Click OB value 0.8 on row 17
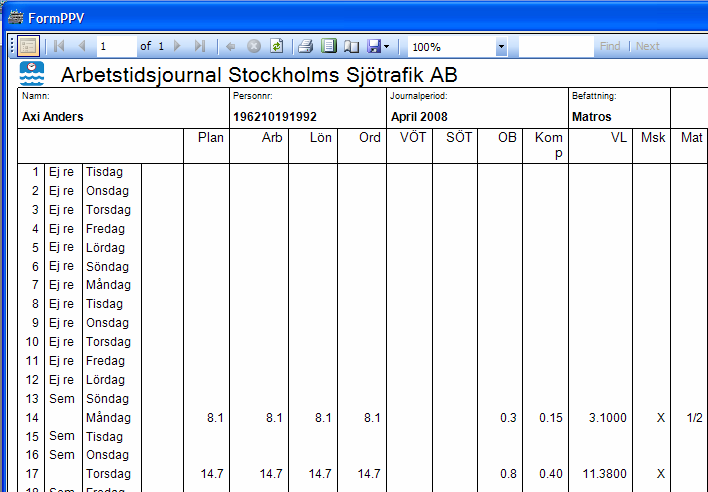The height and width of the screenshot is (492, 708). [508, 474]
